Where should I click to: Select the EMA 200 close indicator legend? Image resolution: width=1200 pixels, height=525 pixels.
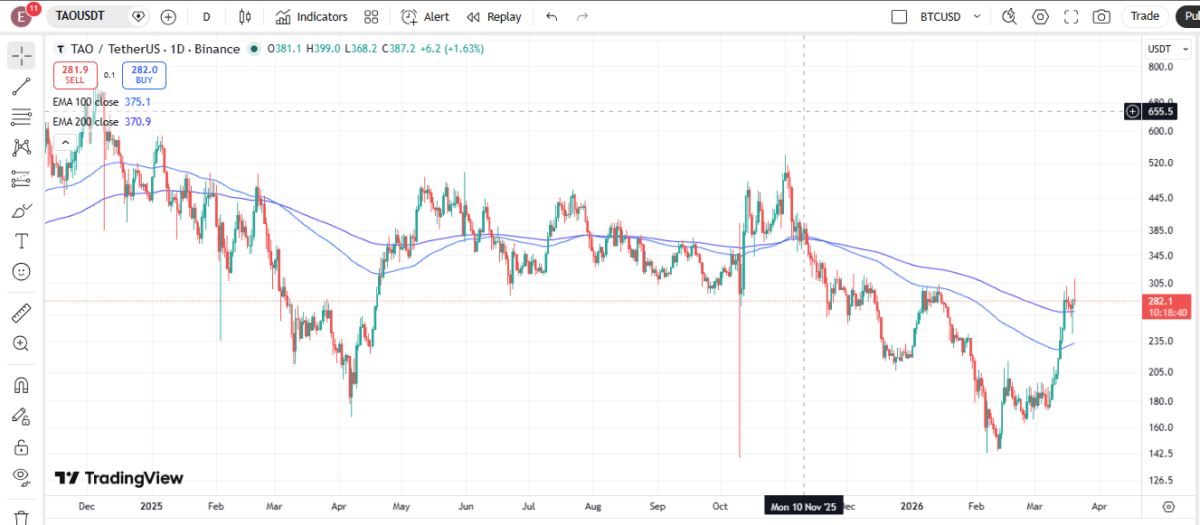(86, 122)
